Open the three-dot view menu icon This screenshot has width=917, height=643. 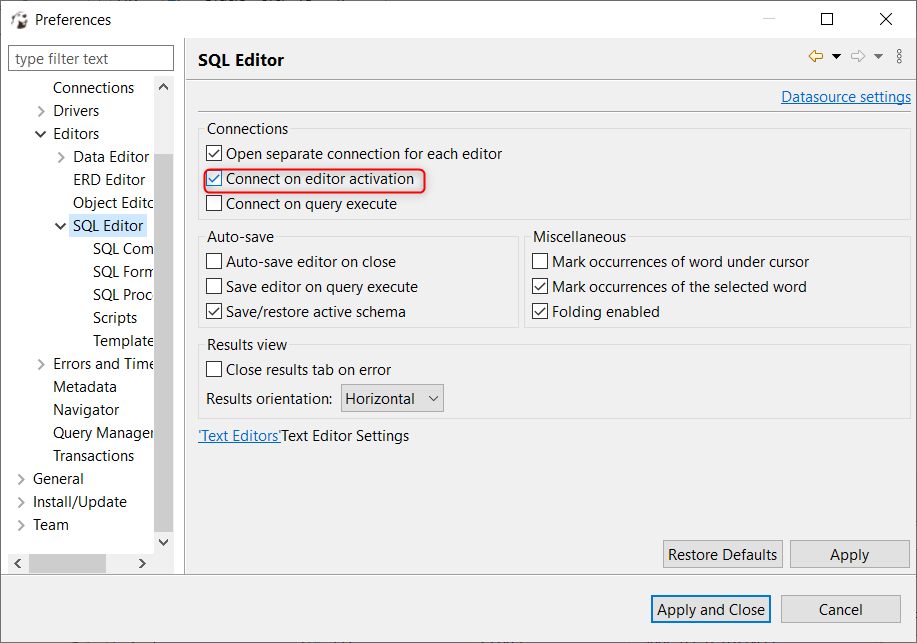(899, 56)
